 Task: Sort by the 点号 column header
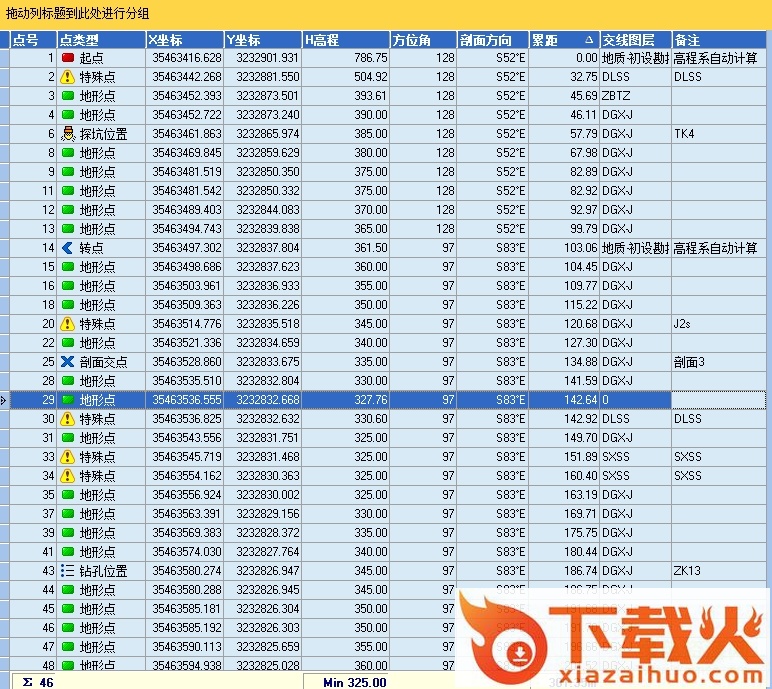click(33, 39)
